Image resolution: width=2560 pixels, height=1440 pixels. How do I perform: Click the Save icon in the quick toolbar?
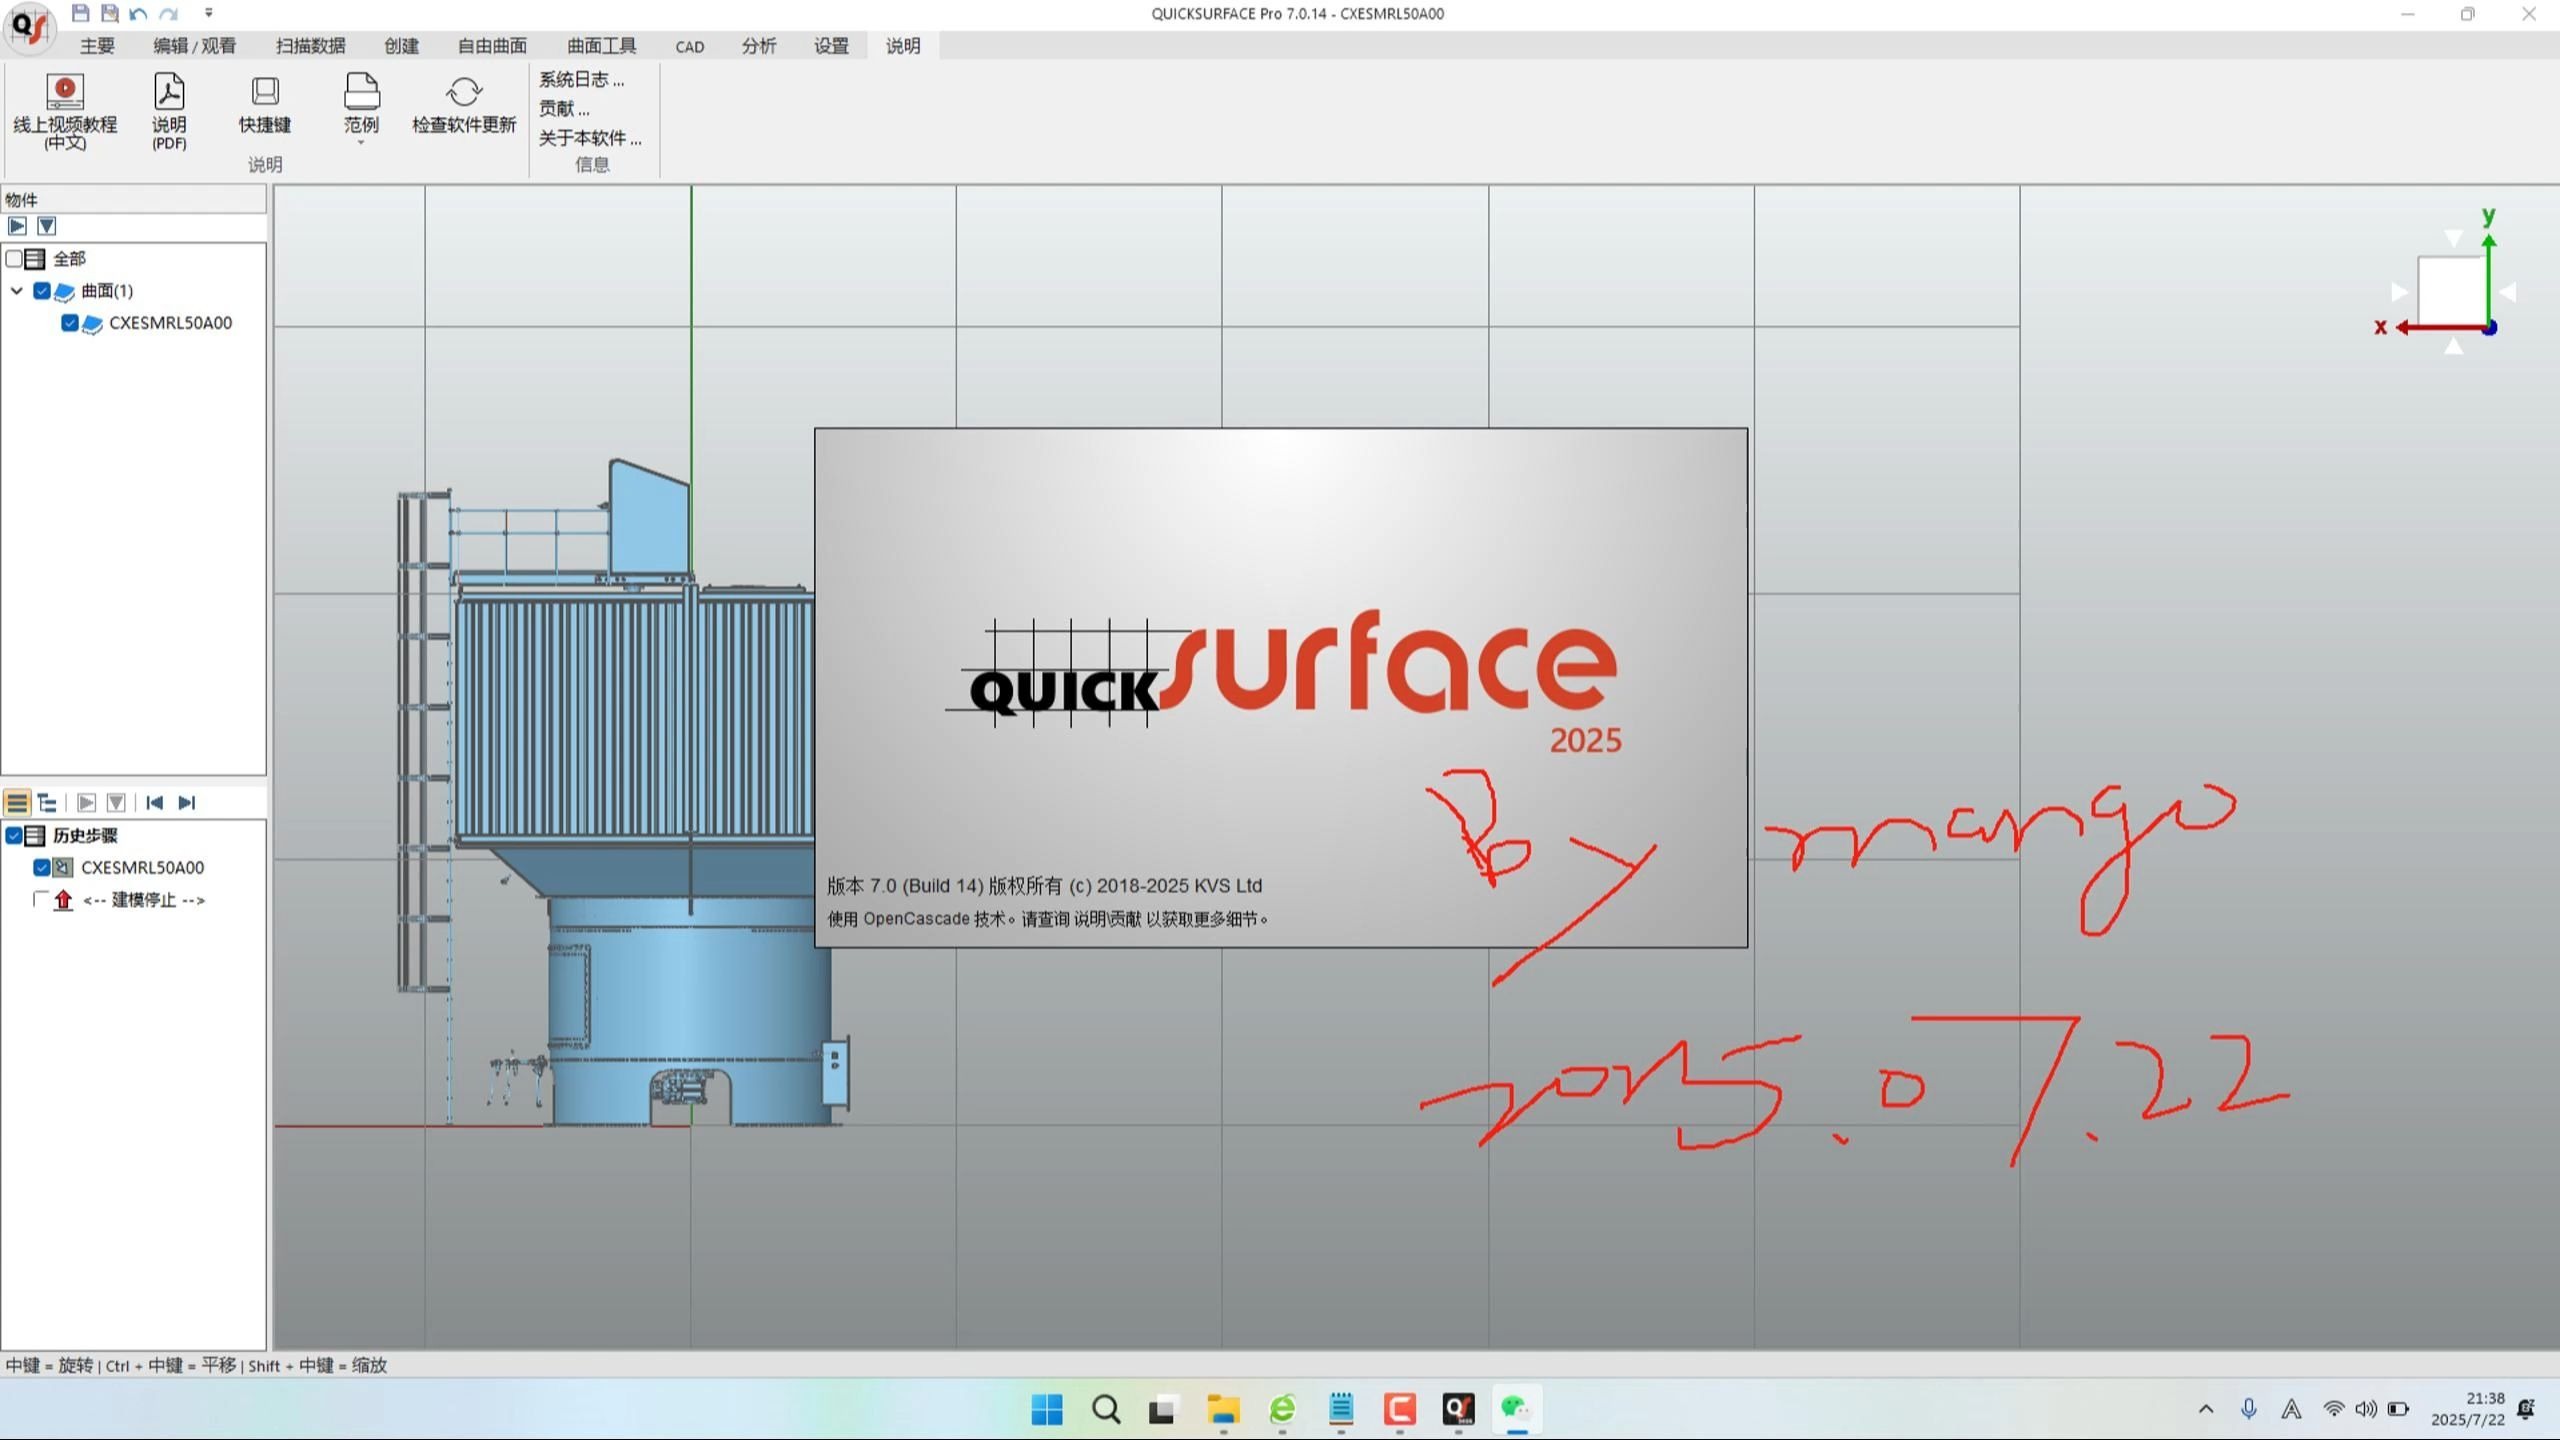click(78, 13)
